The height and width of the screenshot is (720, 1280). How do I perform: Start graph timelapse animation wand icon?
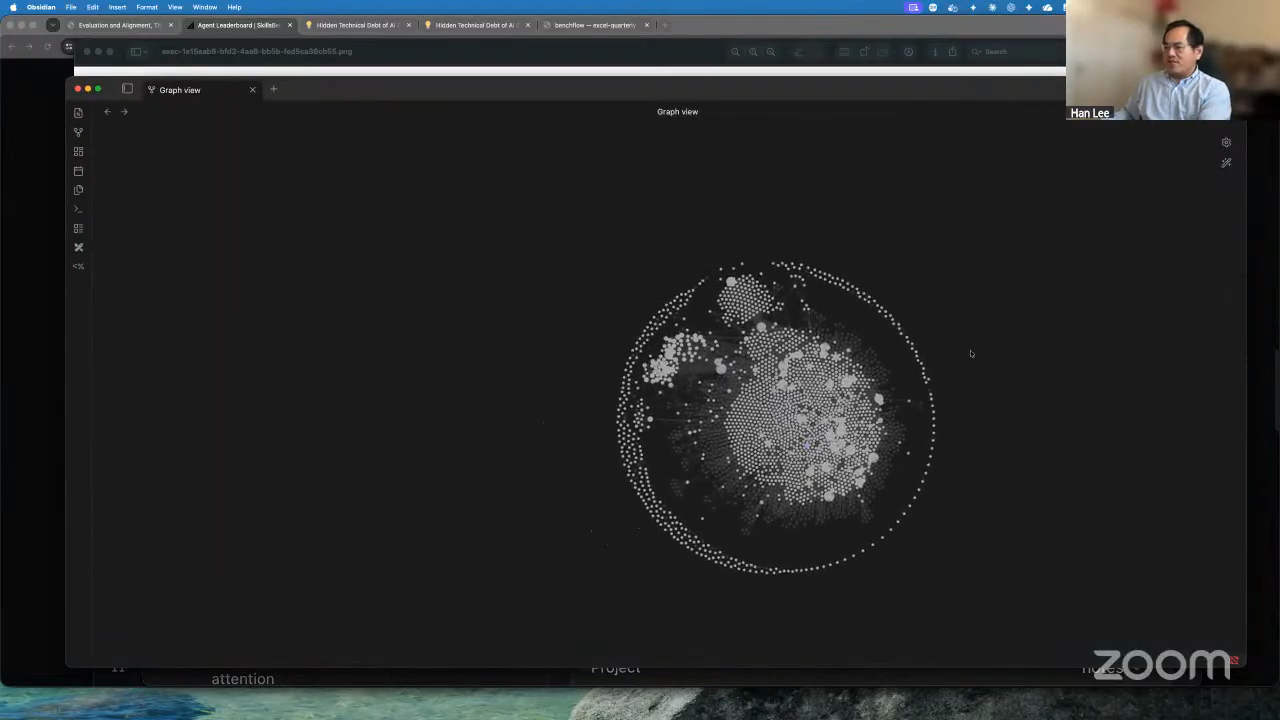[1226, 163]
